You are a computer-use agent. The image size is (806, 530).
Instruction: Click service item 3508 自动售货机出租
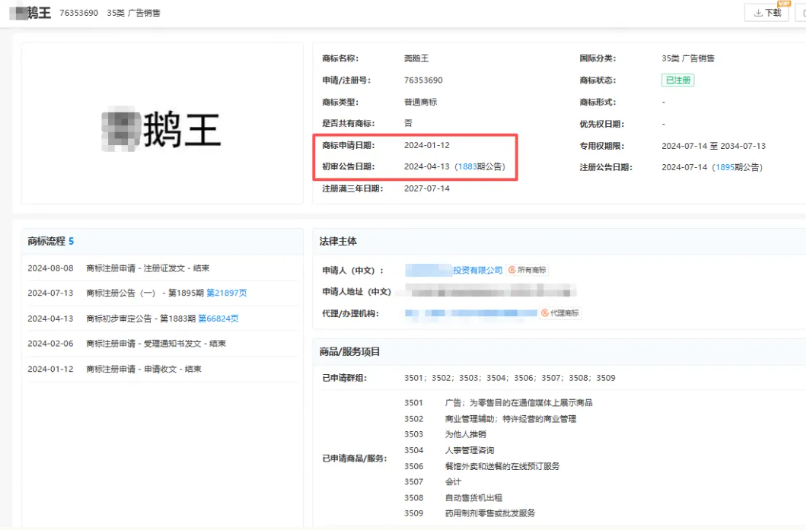(x=453, y=498)
